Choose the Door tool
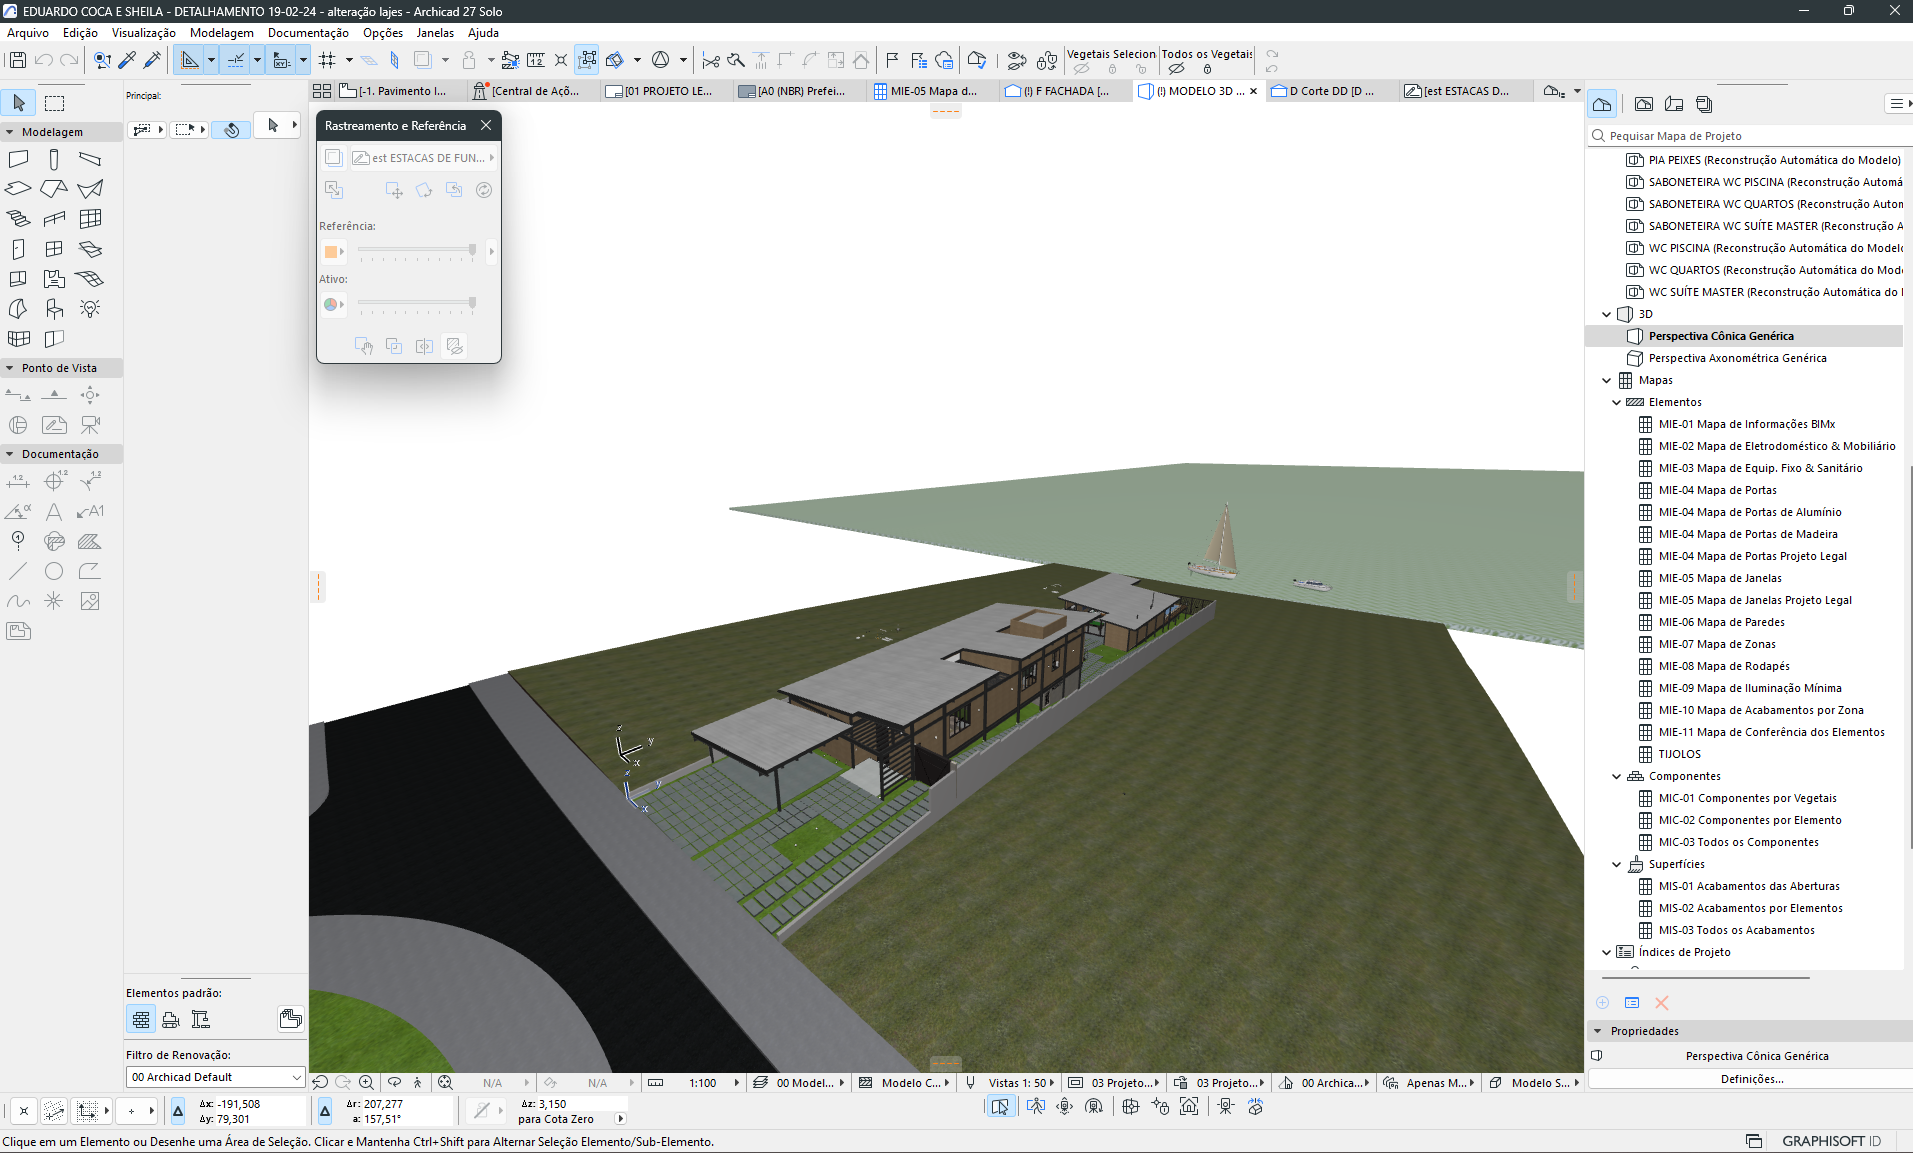The height and width of the screenshot is (1153, 1913). pos(18,249)
